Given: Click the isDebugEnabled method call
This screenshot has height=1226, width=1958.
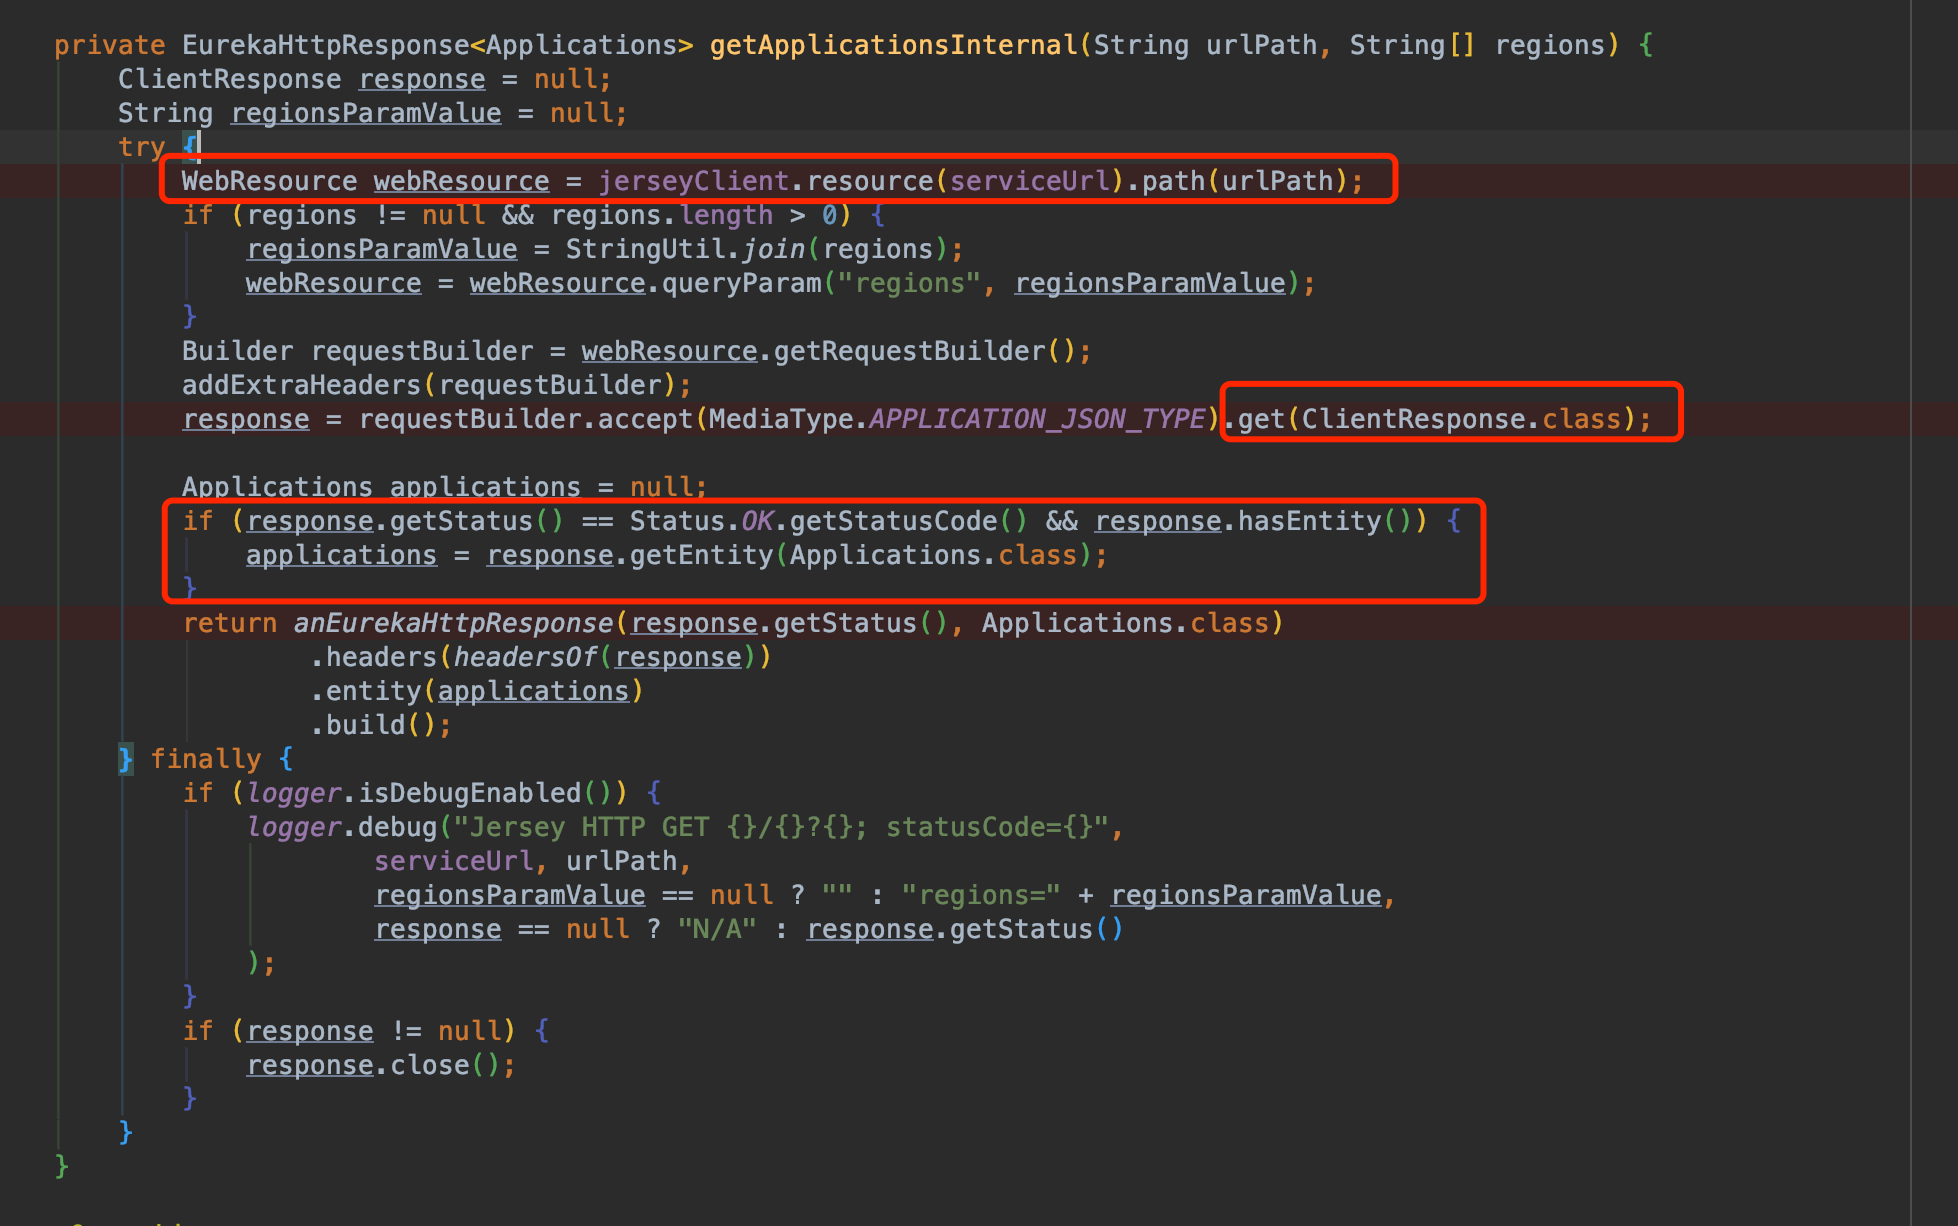Looking at the screenshot, I should pos(469,793).
